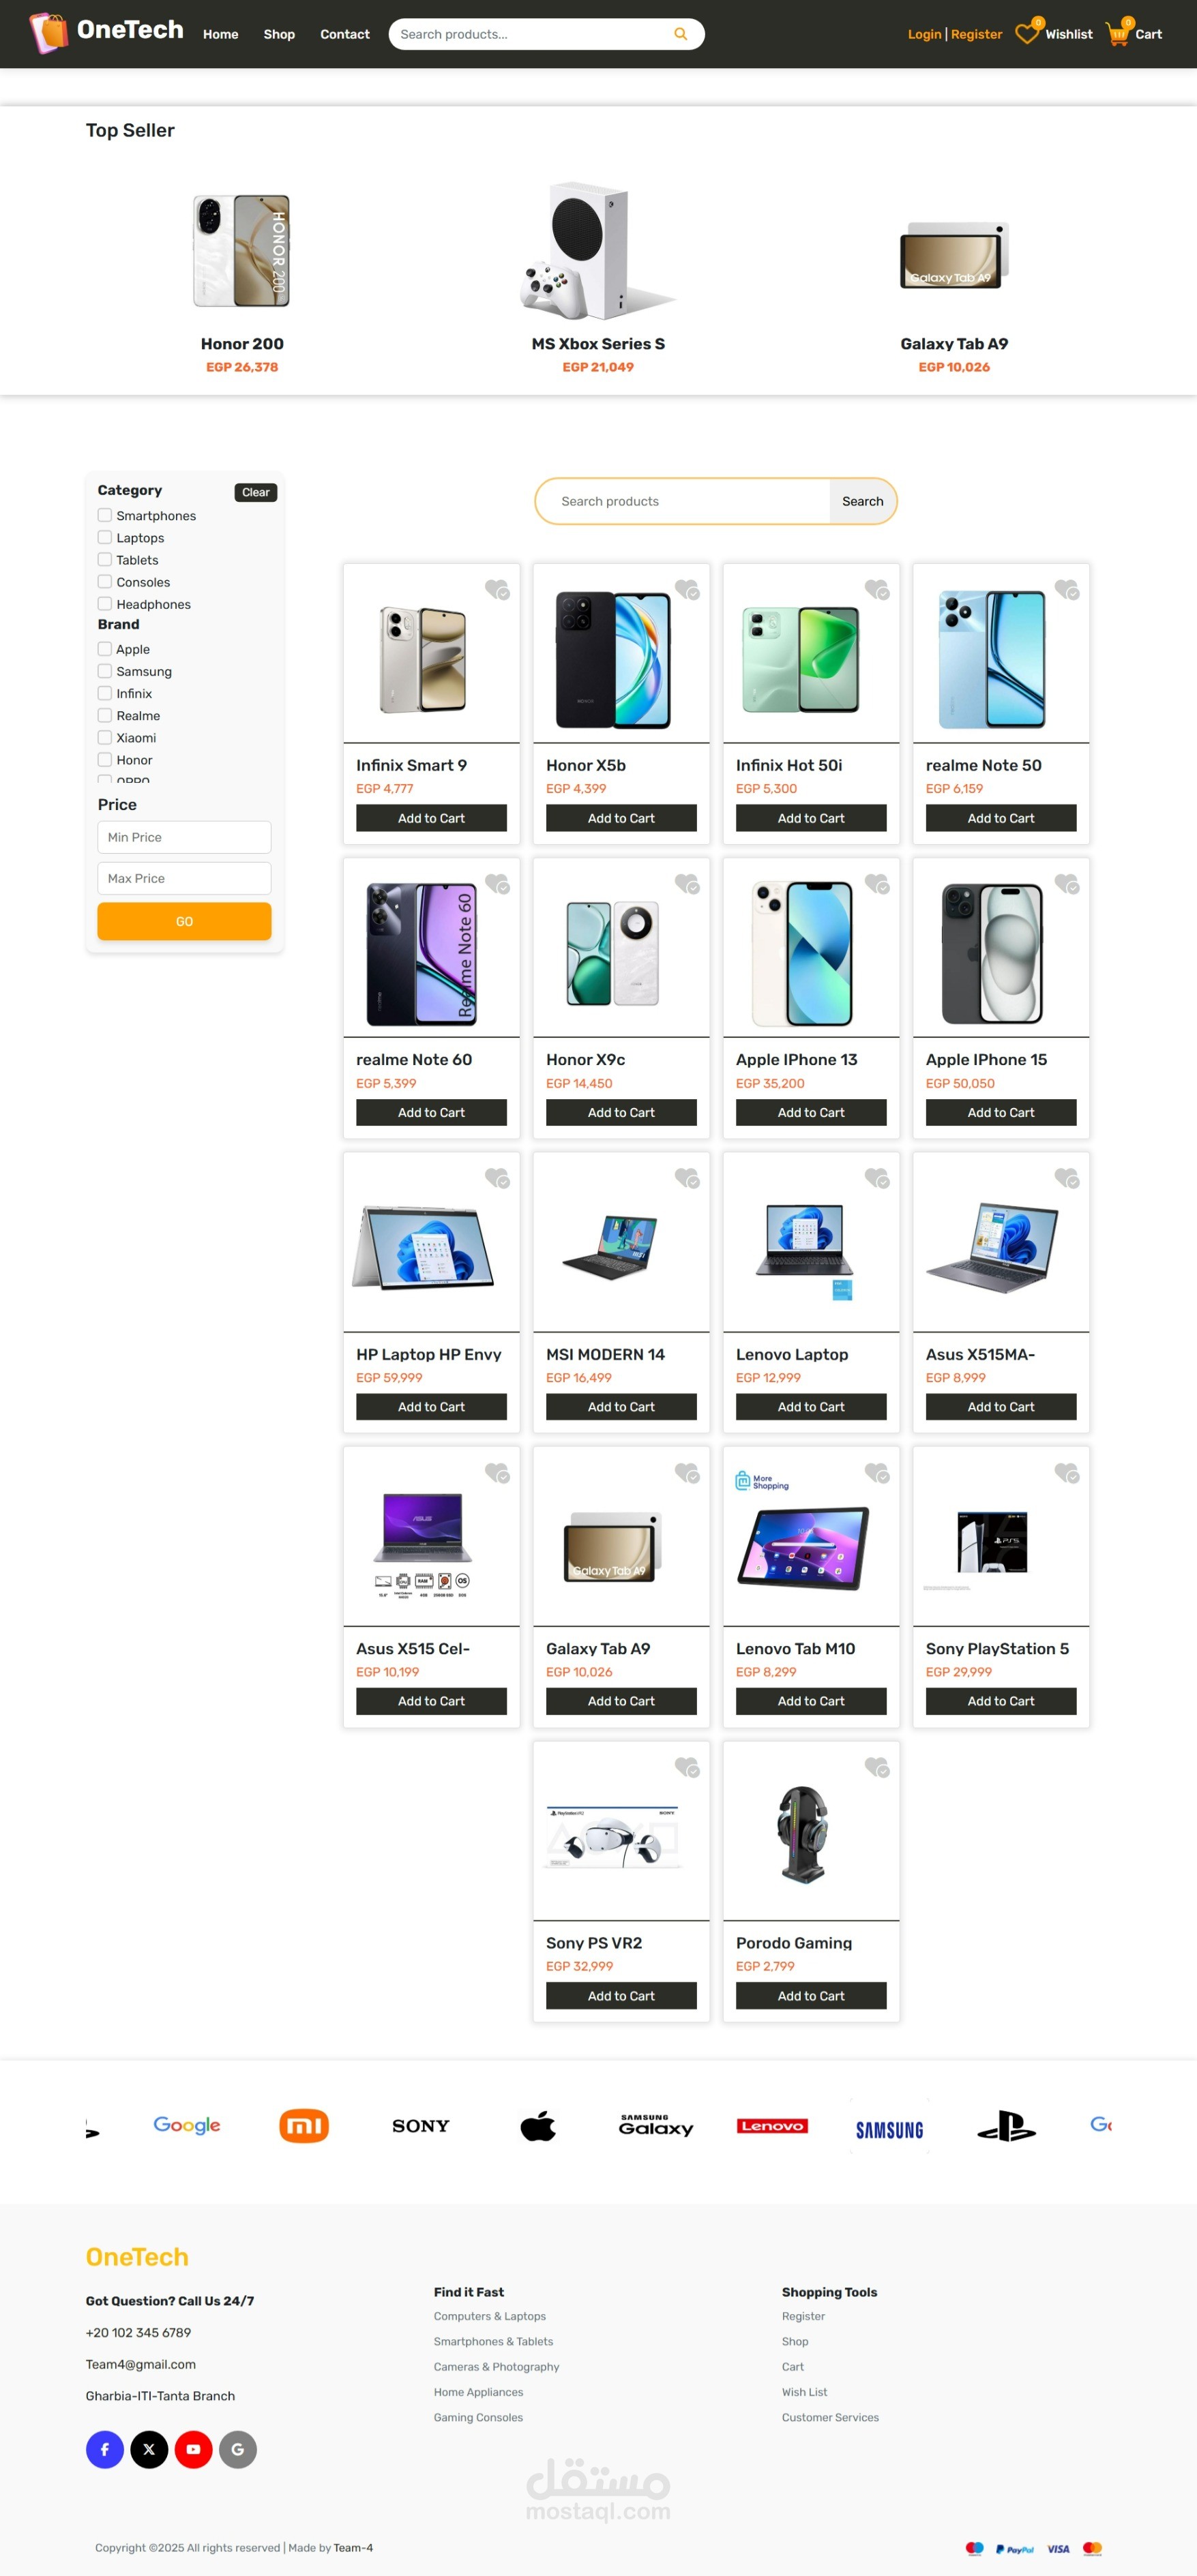Click wishlist heart on Sony PlayStation 5
1197x2576 pixels.
pos(1067,1473)
